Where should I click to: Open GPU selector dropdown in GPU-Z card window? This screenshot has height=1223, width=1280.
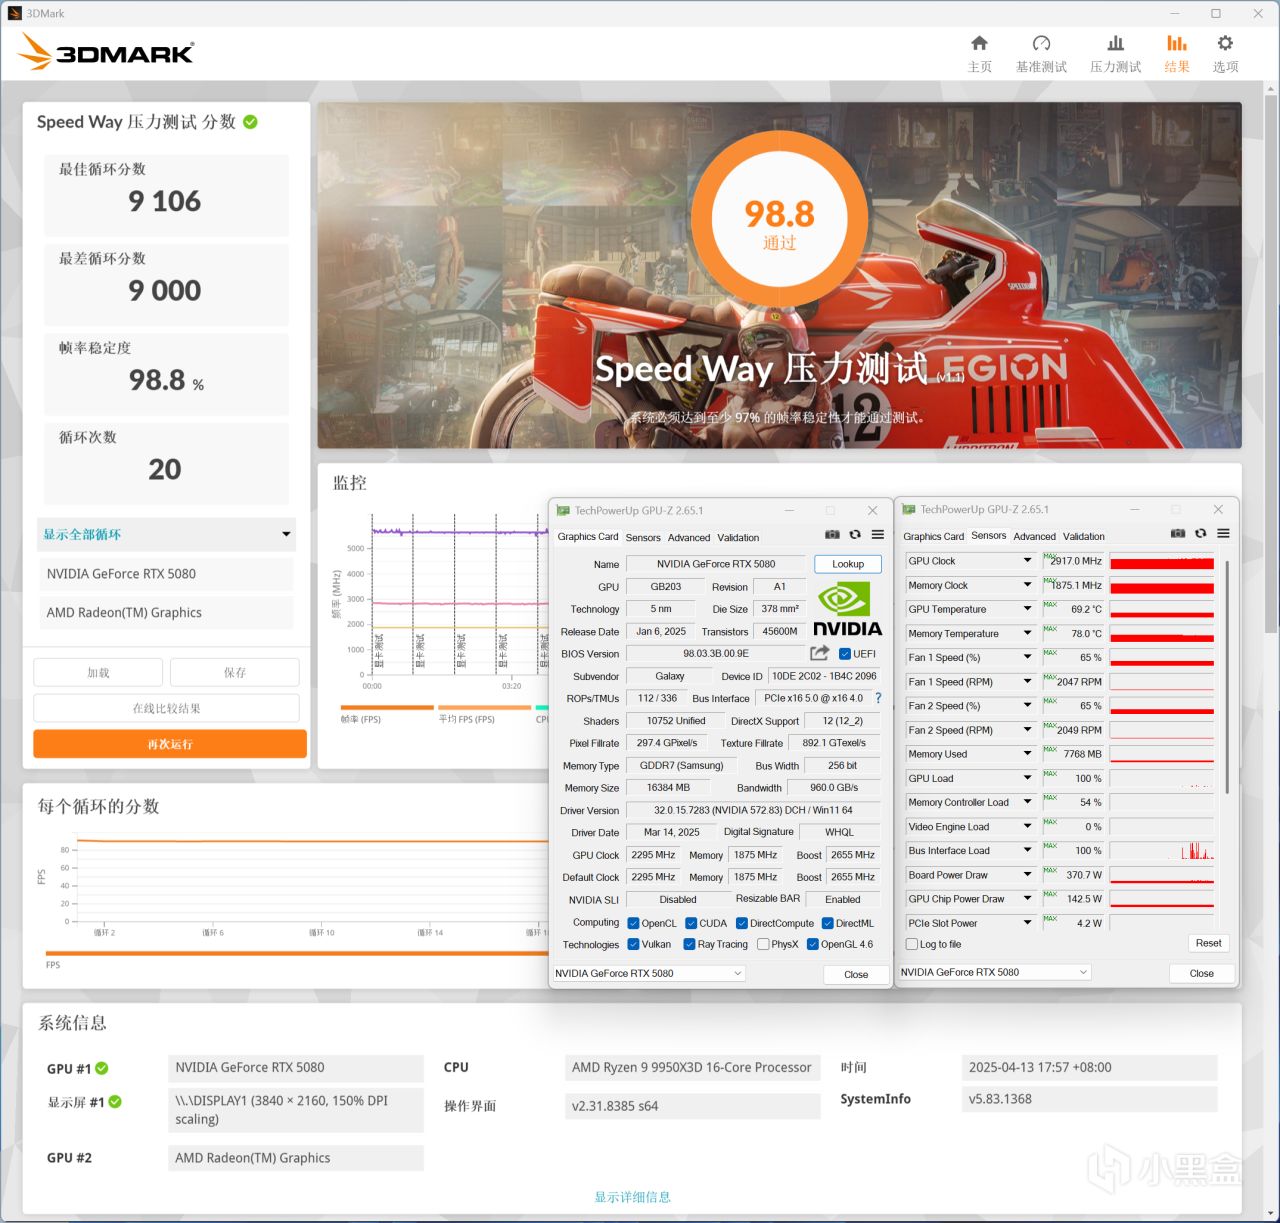point(649,973)
